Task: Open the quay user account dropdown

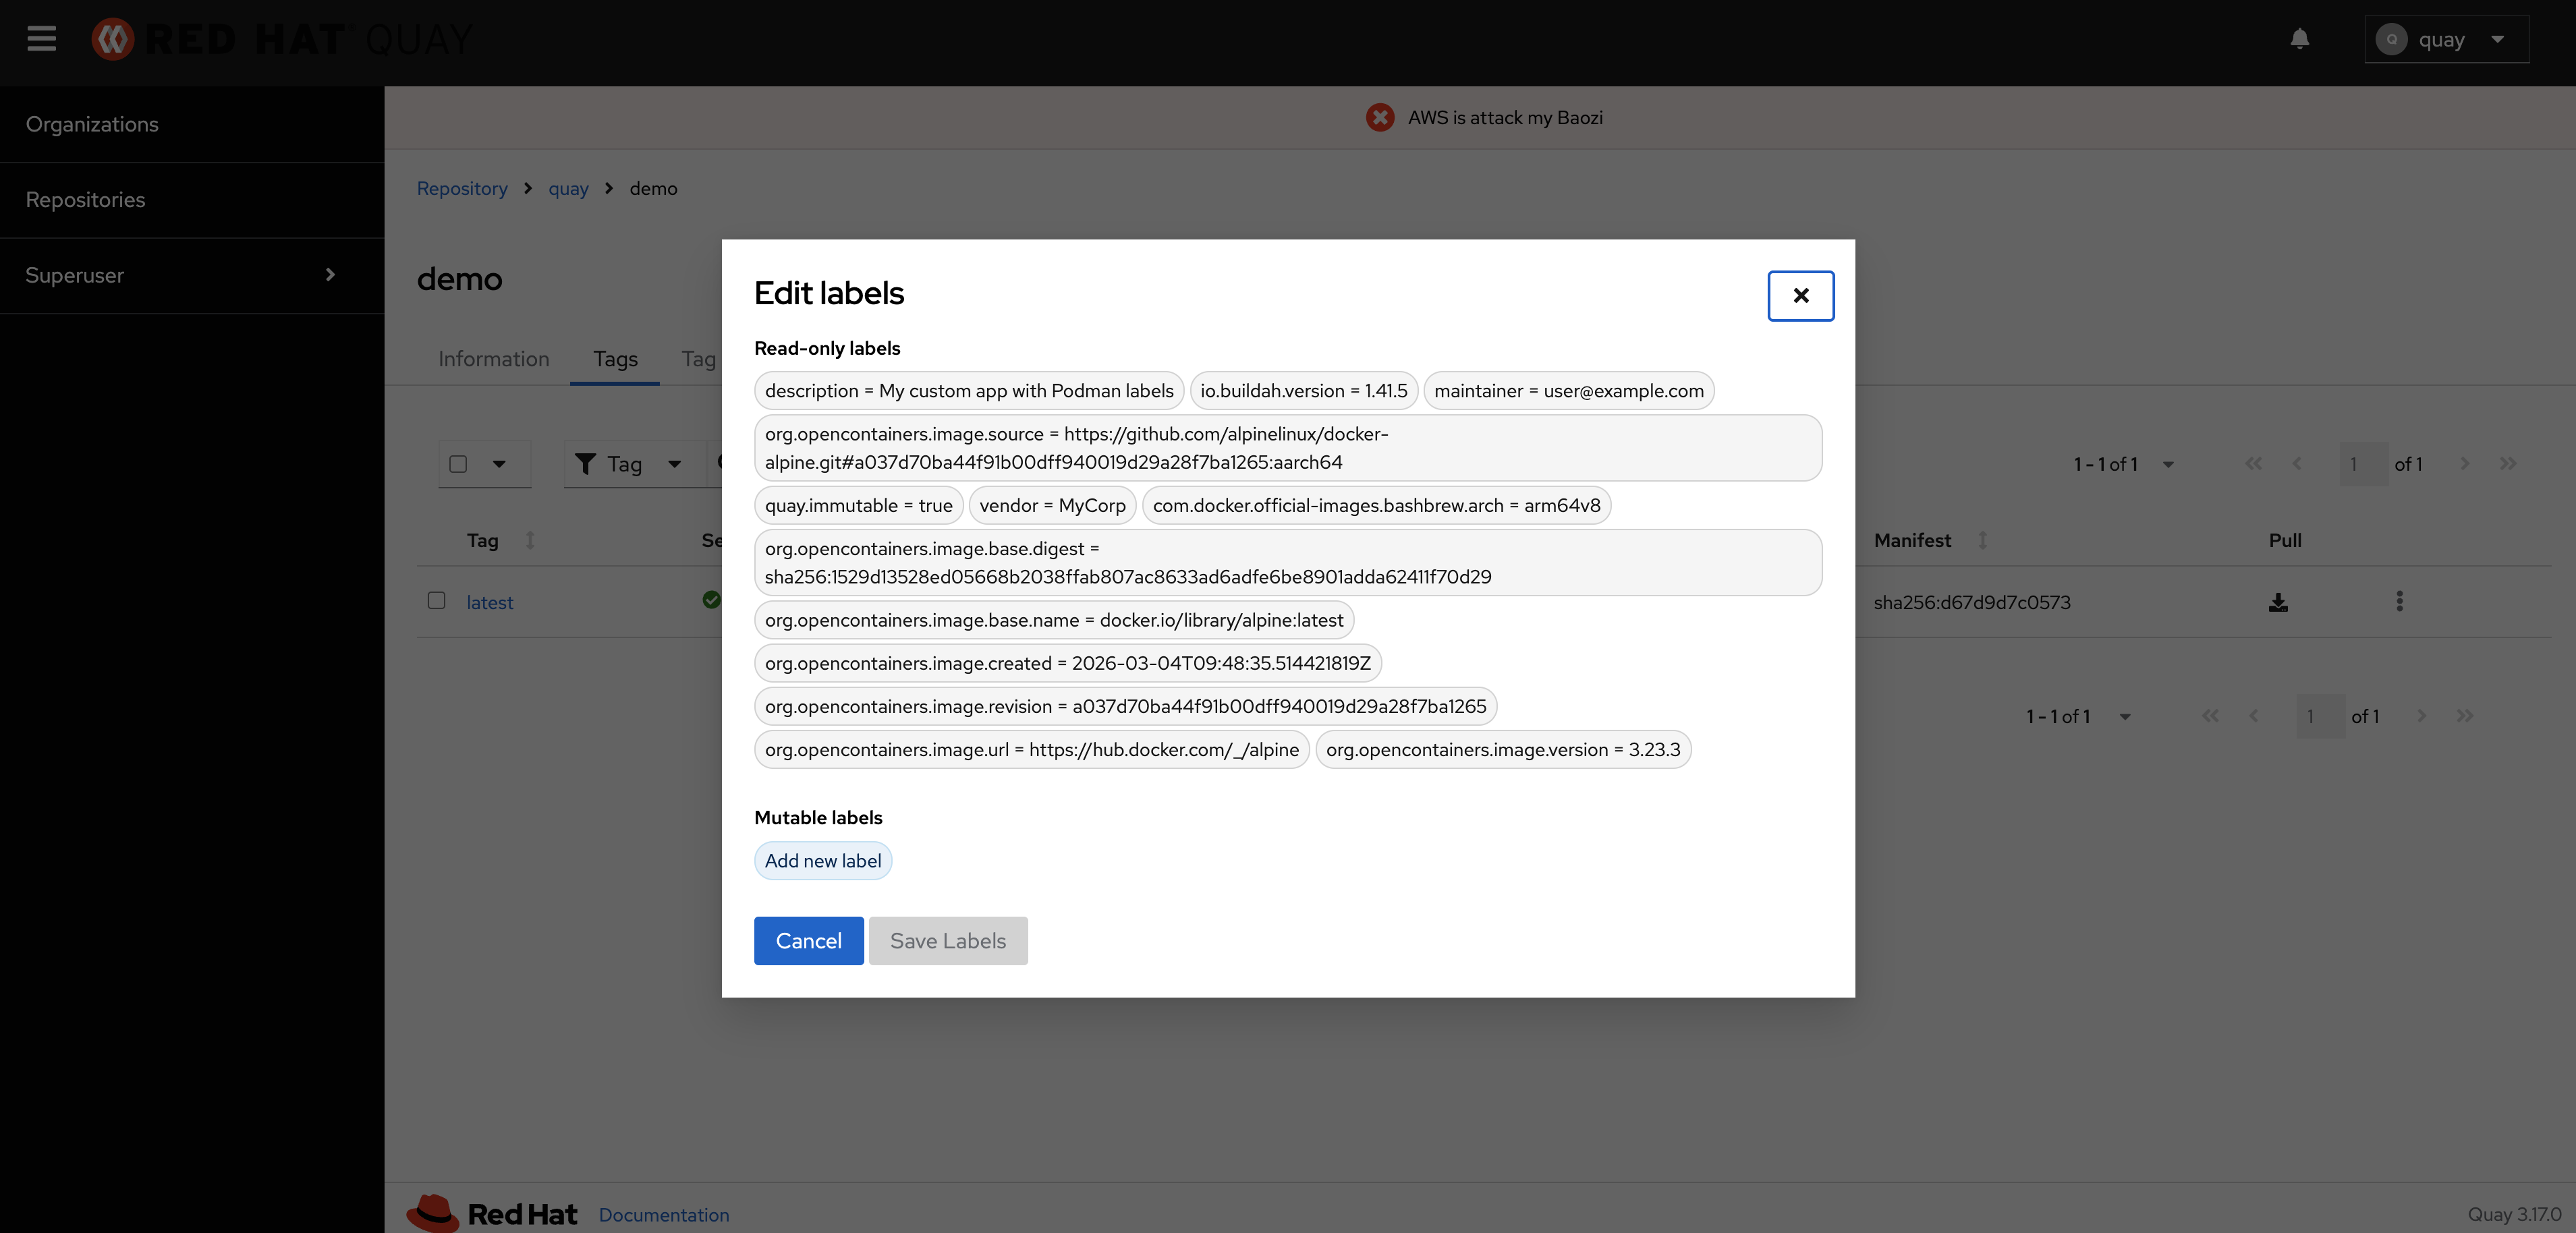Action: click(x=2445, y=39)
